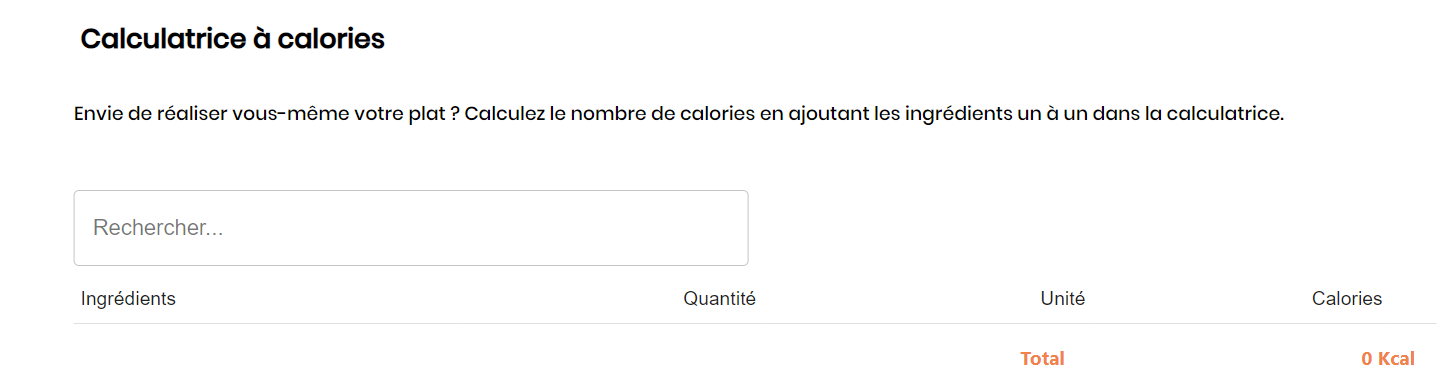The width and height of the screenshot is (1447, 388).
Task: Click the Calculatrice à calories heading
Action: [232, 39]
